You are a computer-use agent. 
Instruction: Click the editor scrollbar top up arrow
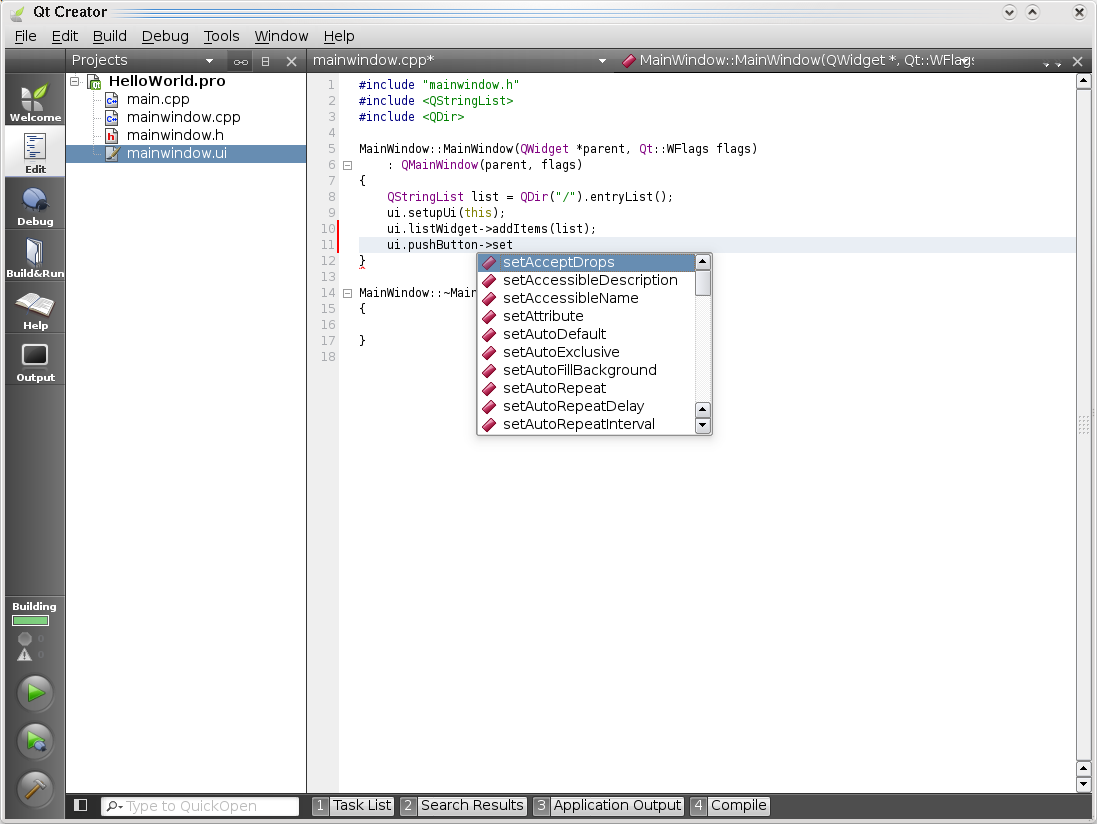tap(1083, 82)
